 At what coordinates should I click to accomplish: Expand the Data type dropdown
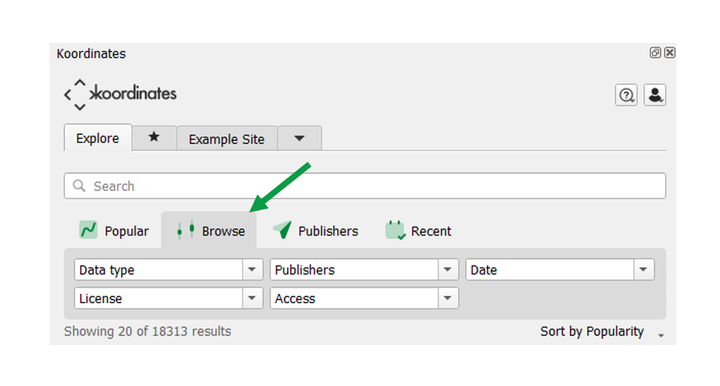coord(169,269)
